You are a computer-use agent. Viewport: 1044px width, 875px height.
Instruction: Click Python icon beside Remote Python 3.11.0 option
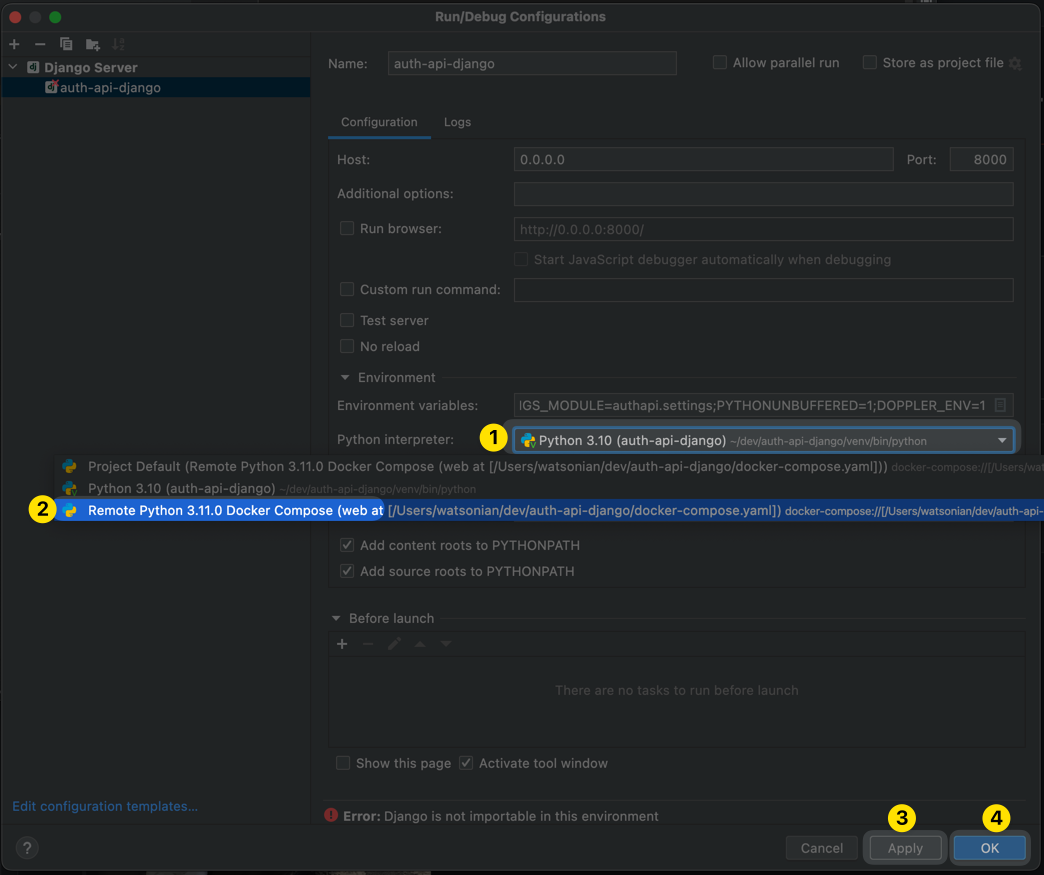[x=69, y=510]
